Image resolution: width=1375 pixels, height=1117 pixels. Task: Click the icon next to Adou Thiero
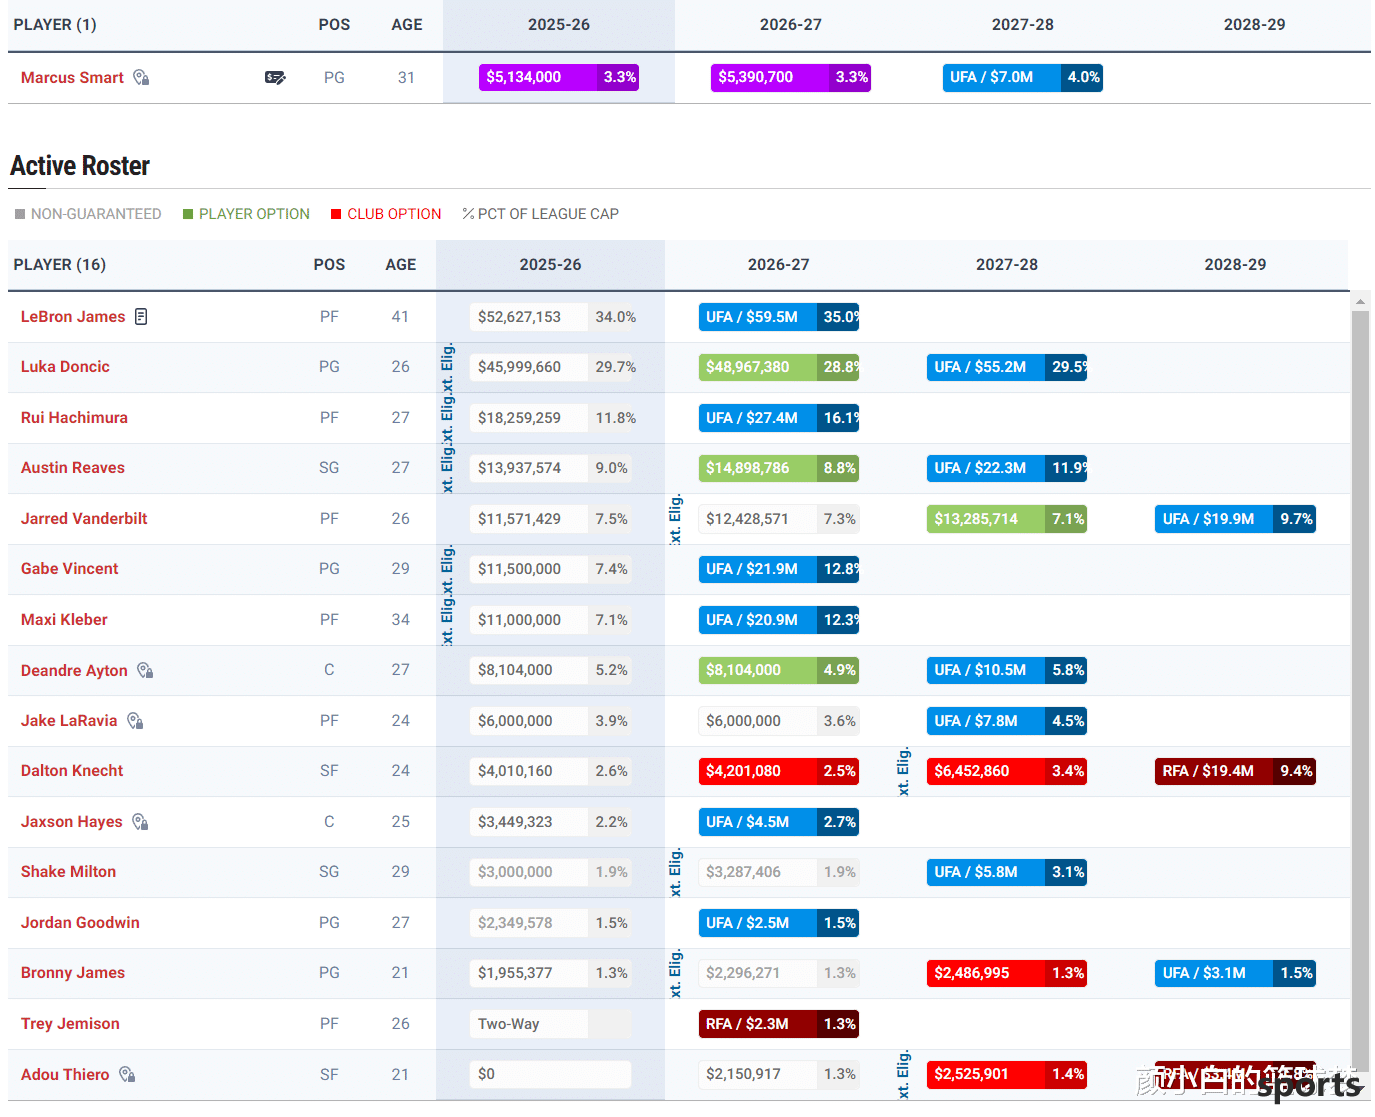(x=127, y=1074)
